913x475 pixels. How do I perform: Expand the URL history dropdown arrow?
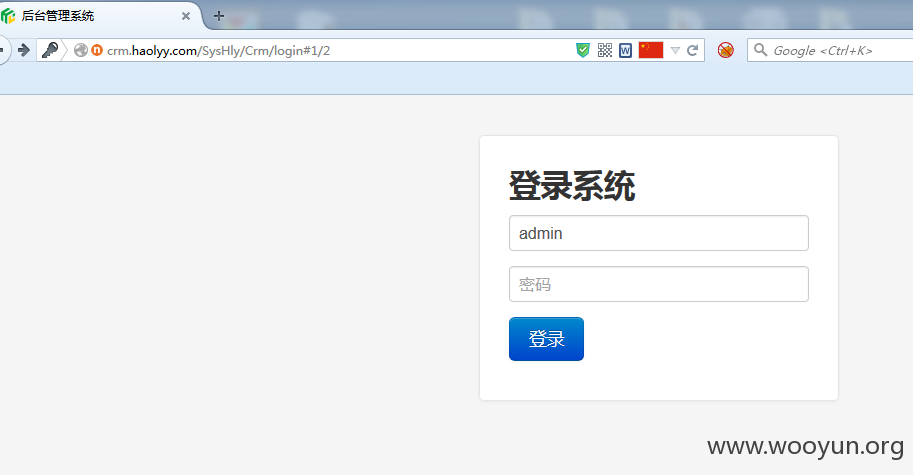click(x=675, y=51)
